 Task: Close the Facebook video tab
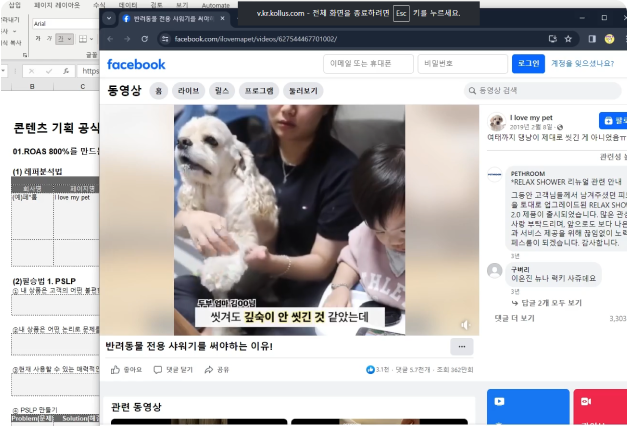click(222, 18)
